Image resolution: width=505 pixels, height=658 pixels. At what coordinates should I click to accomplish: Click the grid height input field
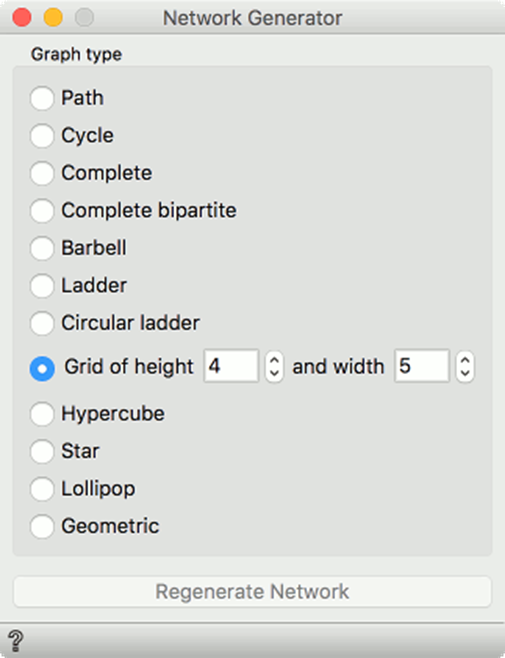[x=231, y=366]
